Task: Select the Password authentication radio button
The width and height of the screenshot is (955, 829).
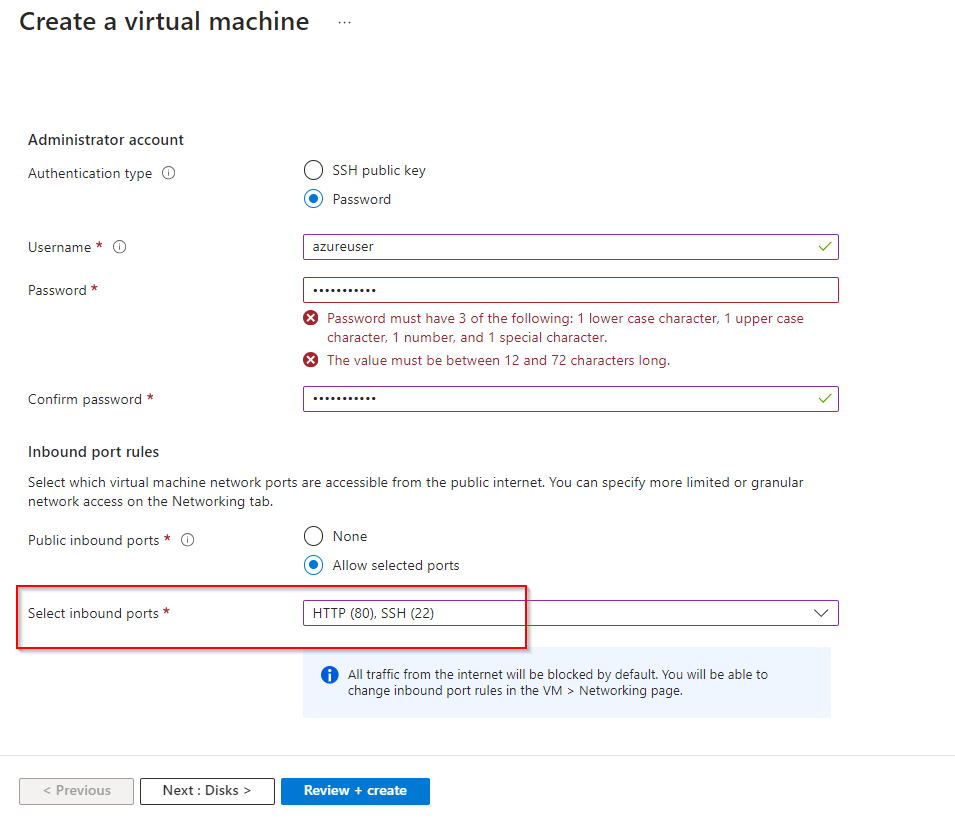Action: tap(314, 199)
